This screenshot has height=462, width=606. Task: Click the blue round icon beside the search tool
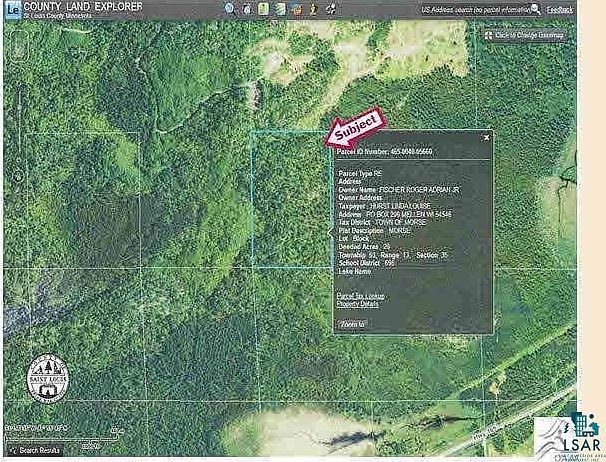point(246,9)
